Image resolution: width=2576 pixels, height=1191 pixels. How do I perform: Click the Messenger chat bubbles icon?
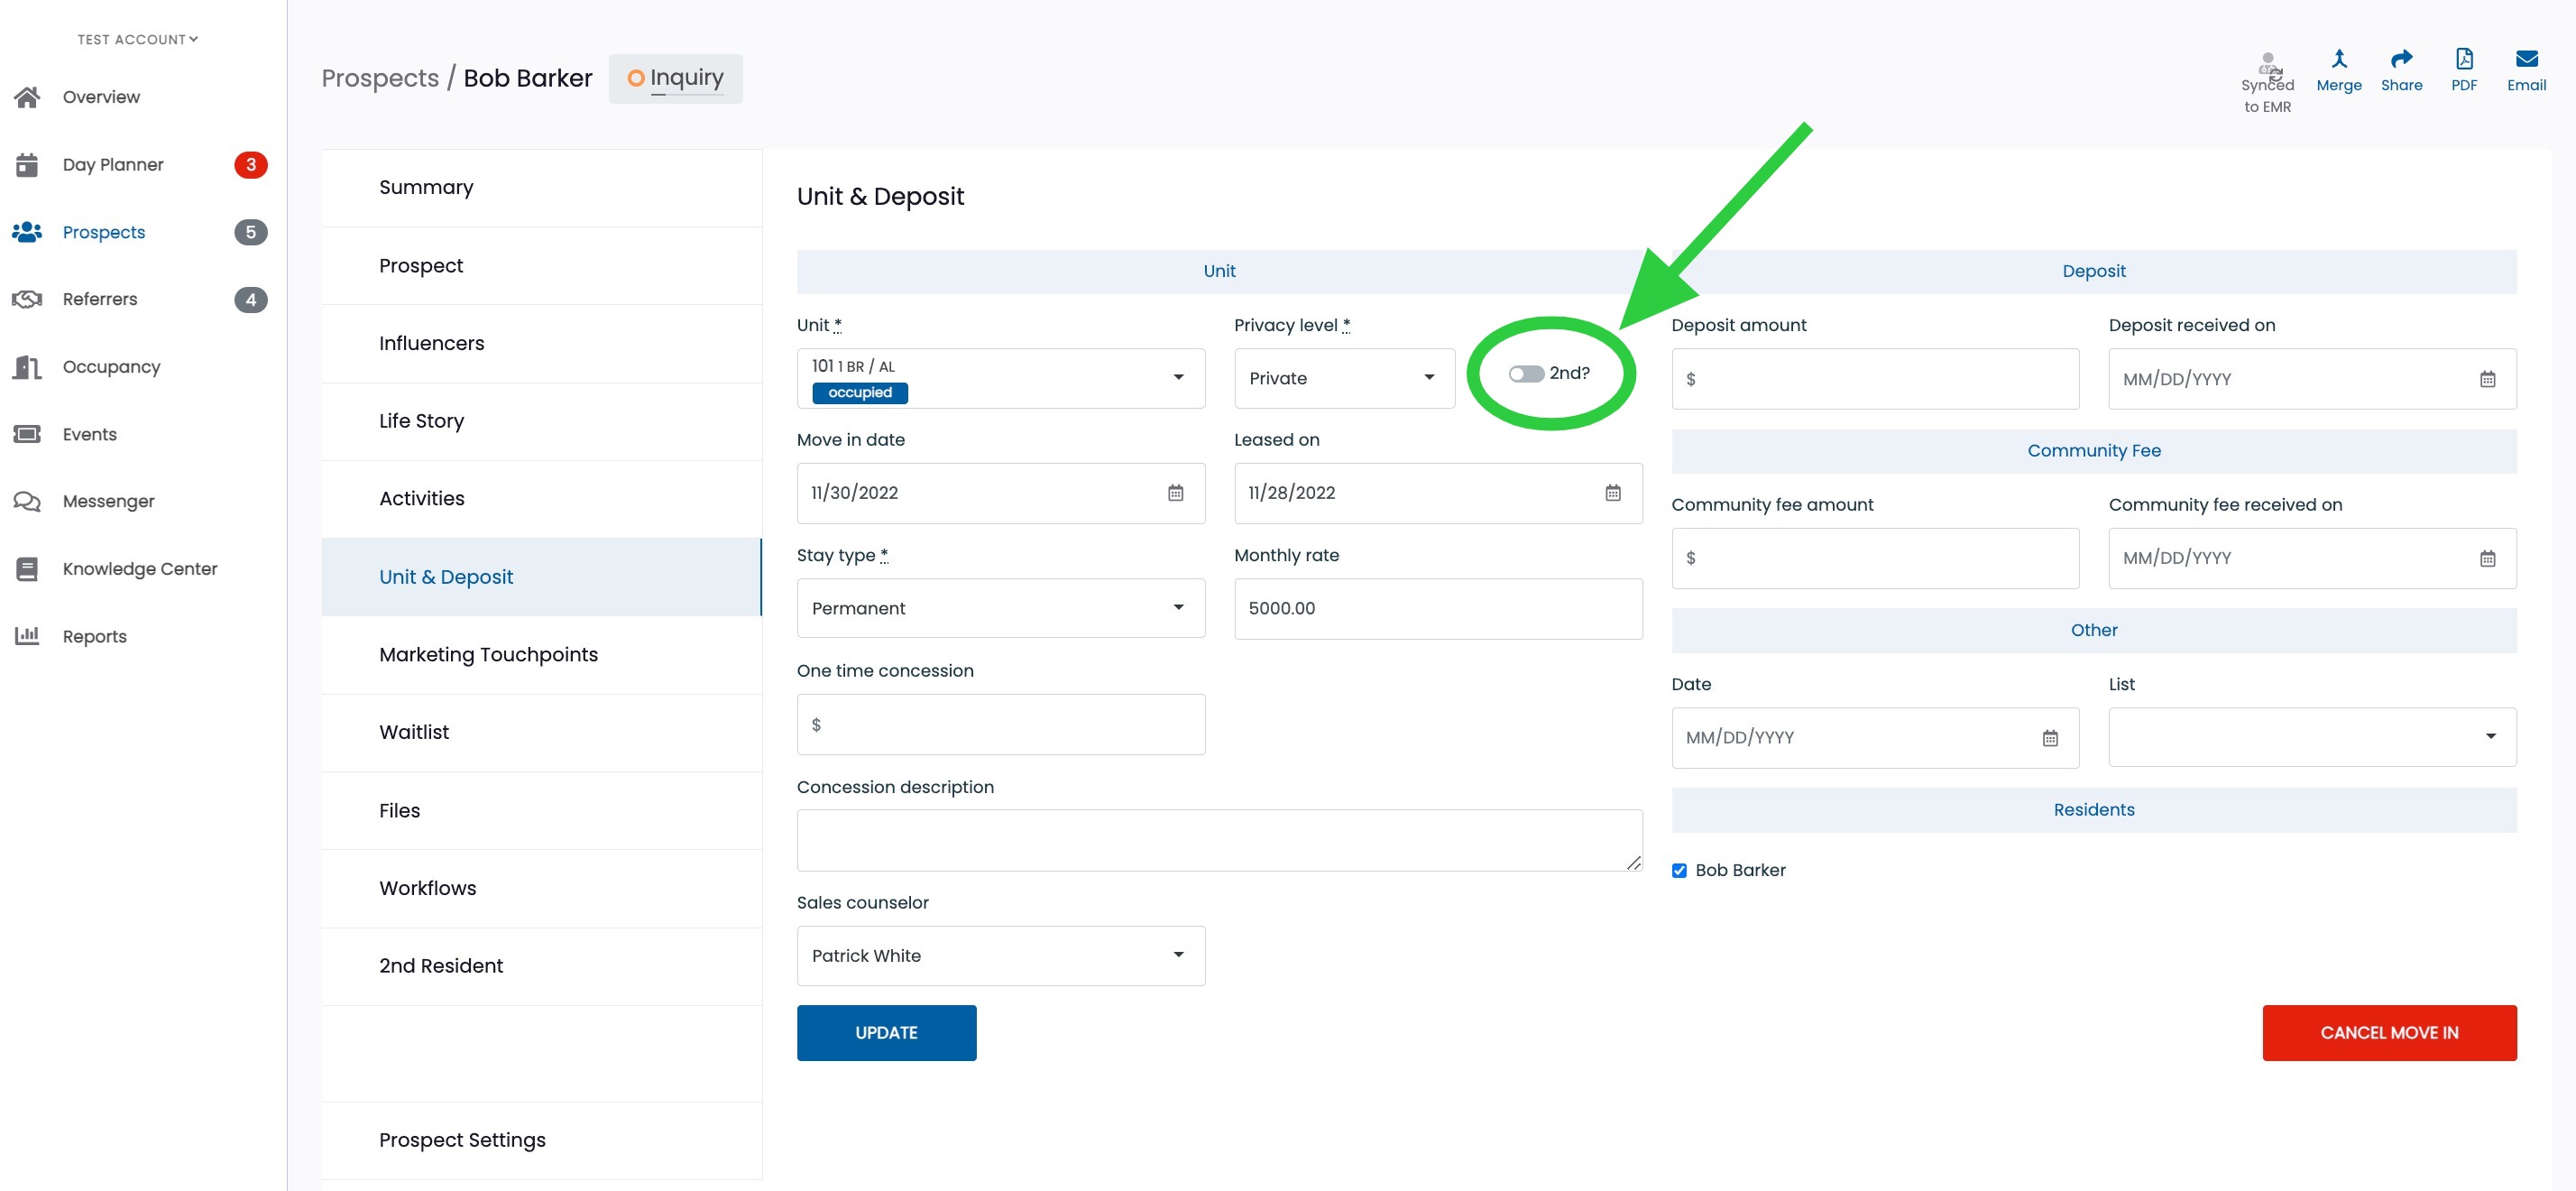[x=27, y=501]
